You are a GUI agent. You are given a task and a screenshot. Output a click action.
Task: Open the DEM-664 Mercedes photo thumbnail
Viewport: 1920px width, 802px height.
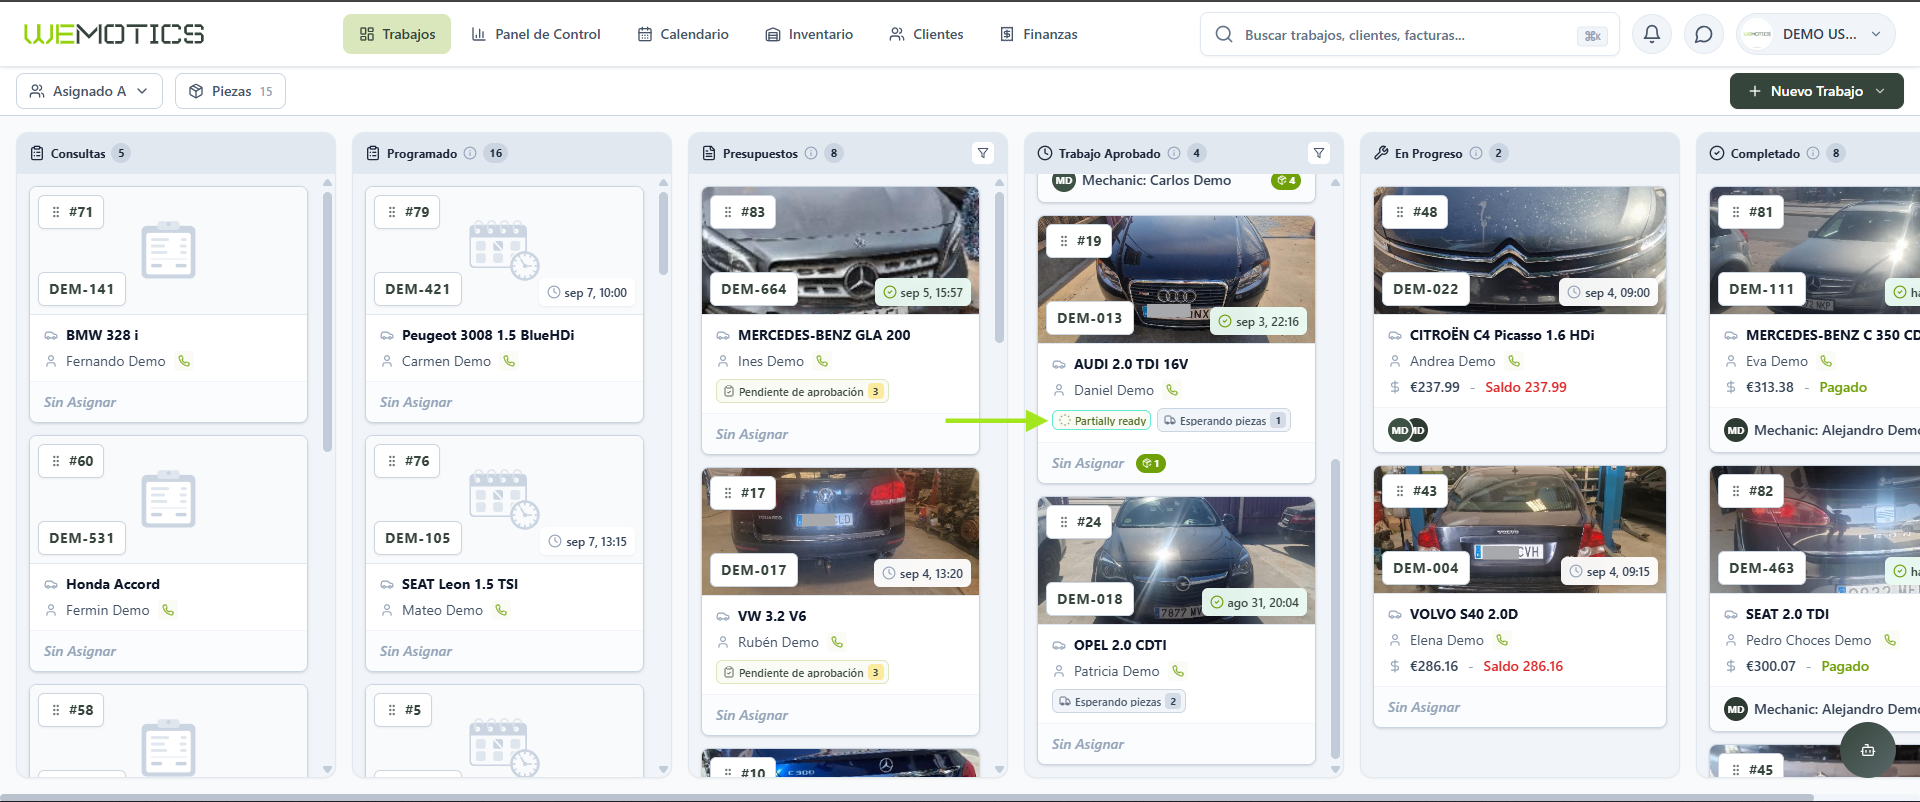(x=840, y=250)
